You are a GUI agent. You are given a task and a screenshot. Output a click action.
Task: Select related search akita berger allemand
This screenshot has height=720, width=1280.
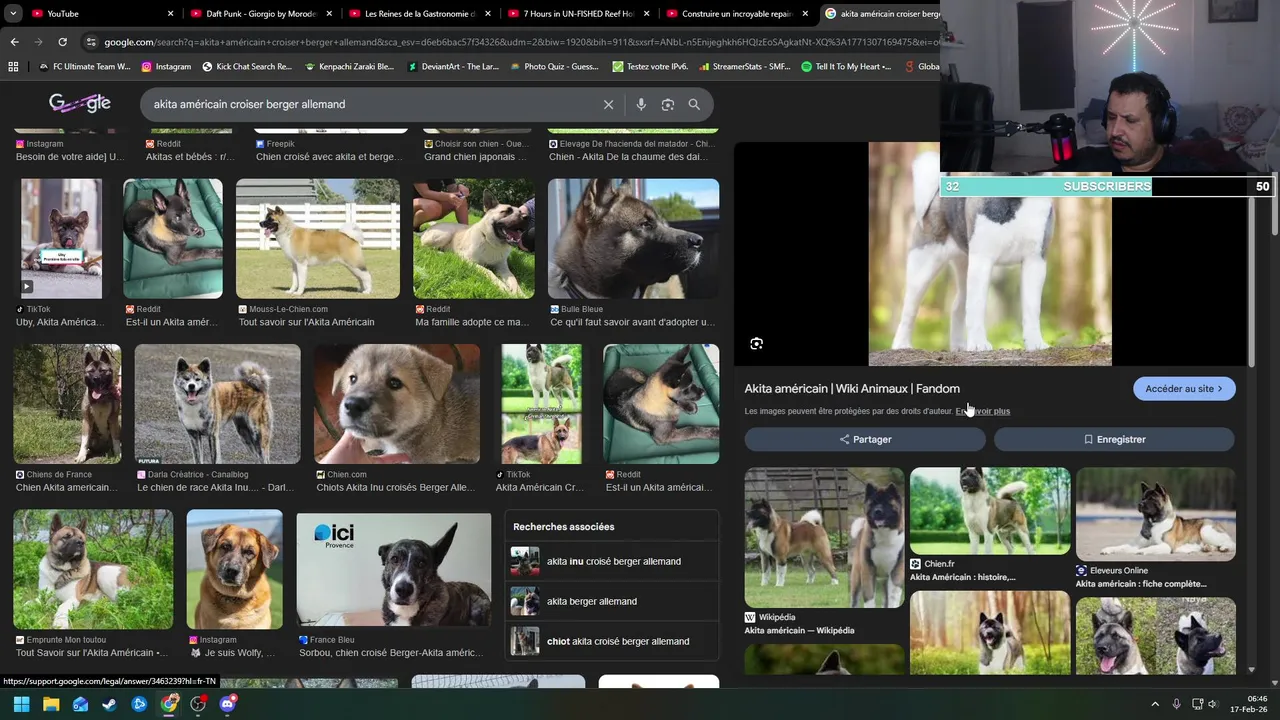click(x=612, y=601)
